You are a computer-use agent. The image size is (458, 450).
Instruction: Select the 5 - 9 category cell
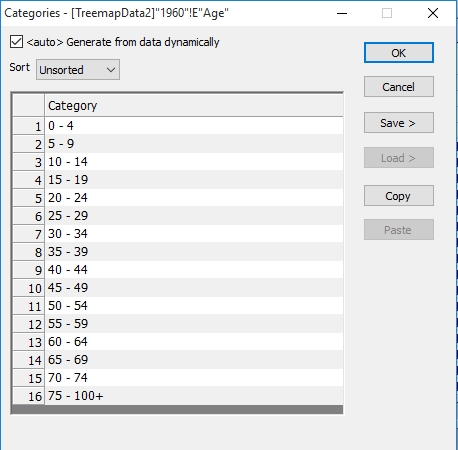tap(194, 144)
